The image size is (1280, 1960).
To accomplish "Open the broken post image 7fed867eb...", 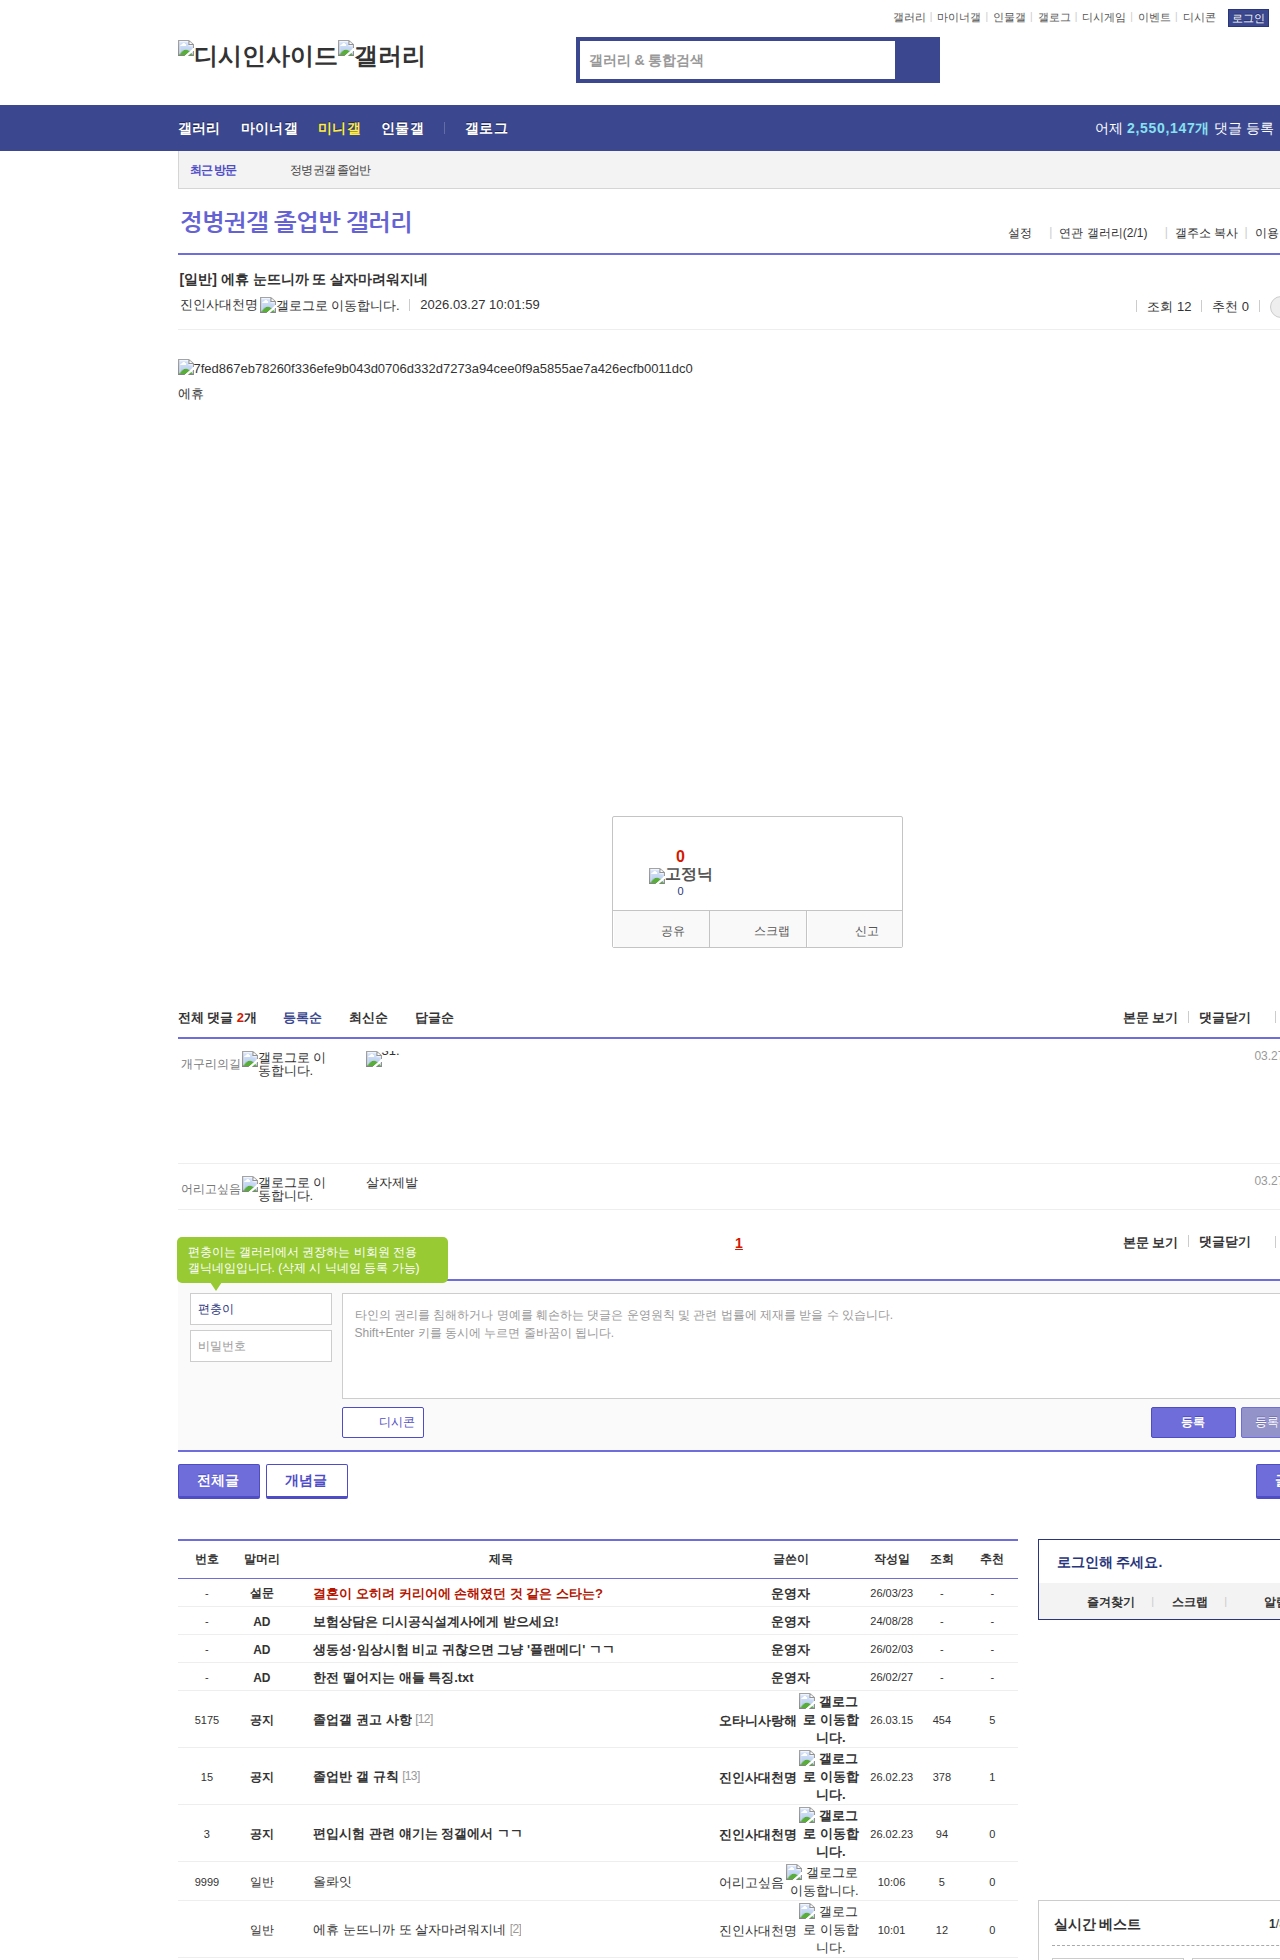I will 435,369.
